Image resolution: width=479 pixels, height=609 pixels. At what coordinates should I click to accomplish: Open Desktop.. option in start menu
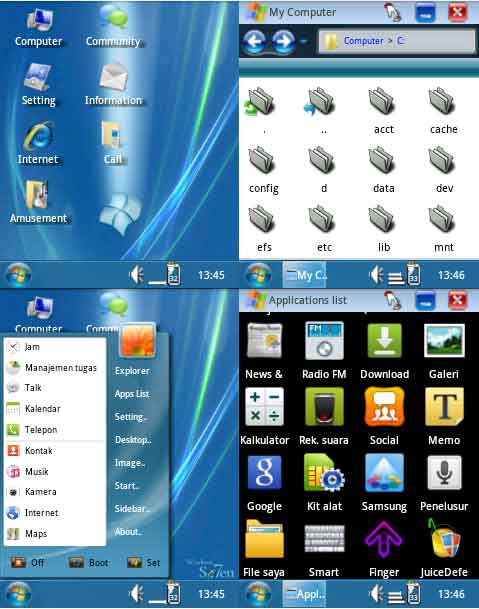click(x=133, y=440)
